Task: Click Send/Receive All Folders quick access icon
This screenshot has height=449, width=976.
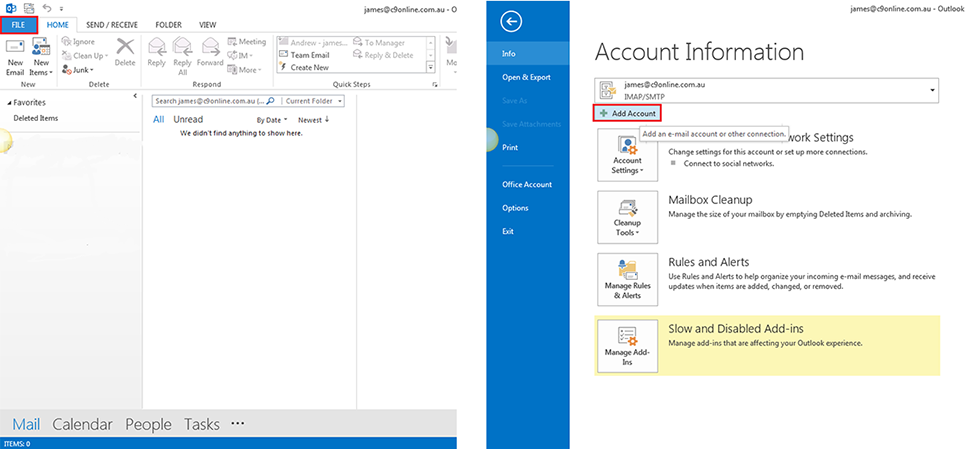Action: coord(29,8)
